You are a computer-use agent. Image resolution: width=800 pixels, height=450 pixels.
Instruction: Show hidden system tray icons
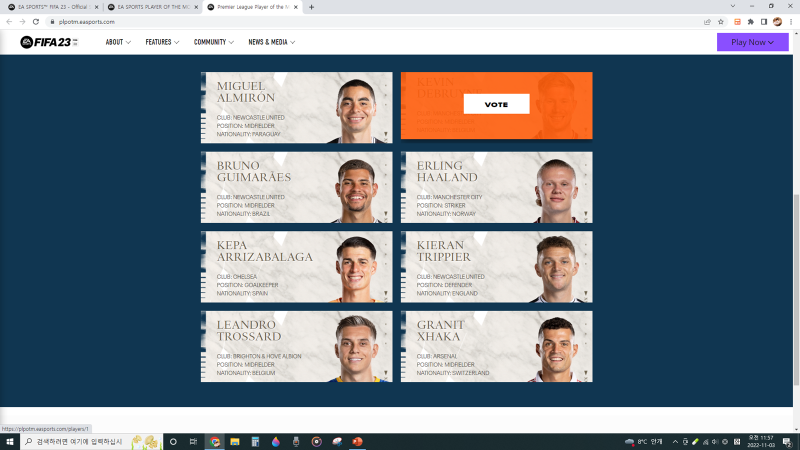pyautogui.click(x=675, y=442)
